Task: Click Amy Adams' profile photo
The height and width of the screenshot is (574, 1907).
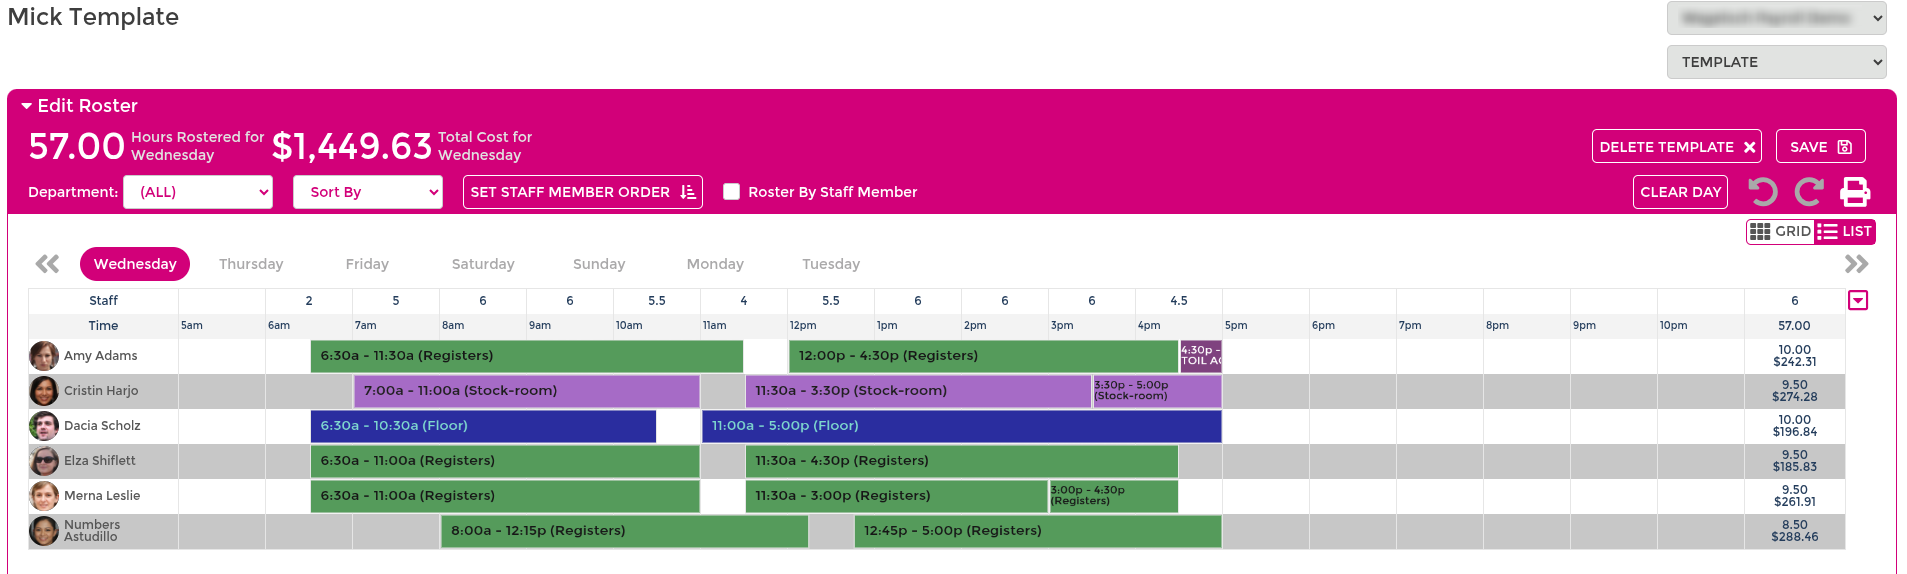Action: pos(44,355)
